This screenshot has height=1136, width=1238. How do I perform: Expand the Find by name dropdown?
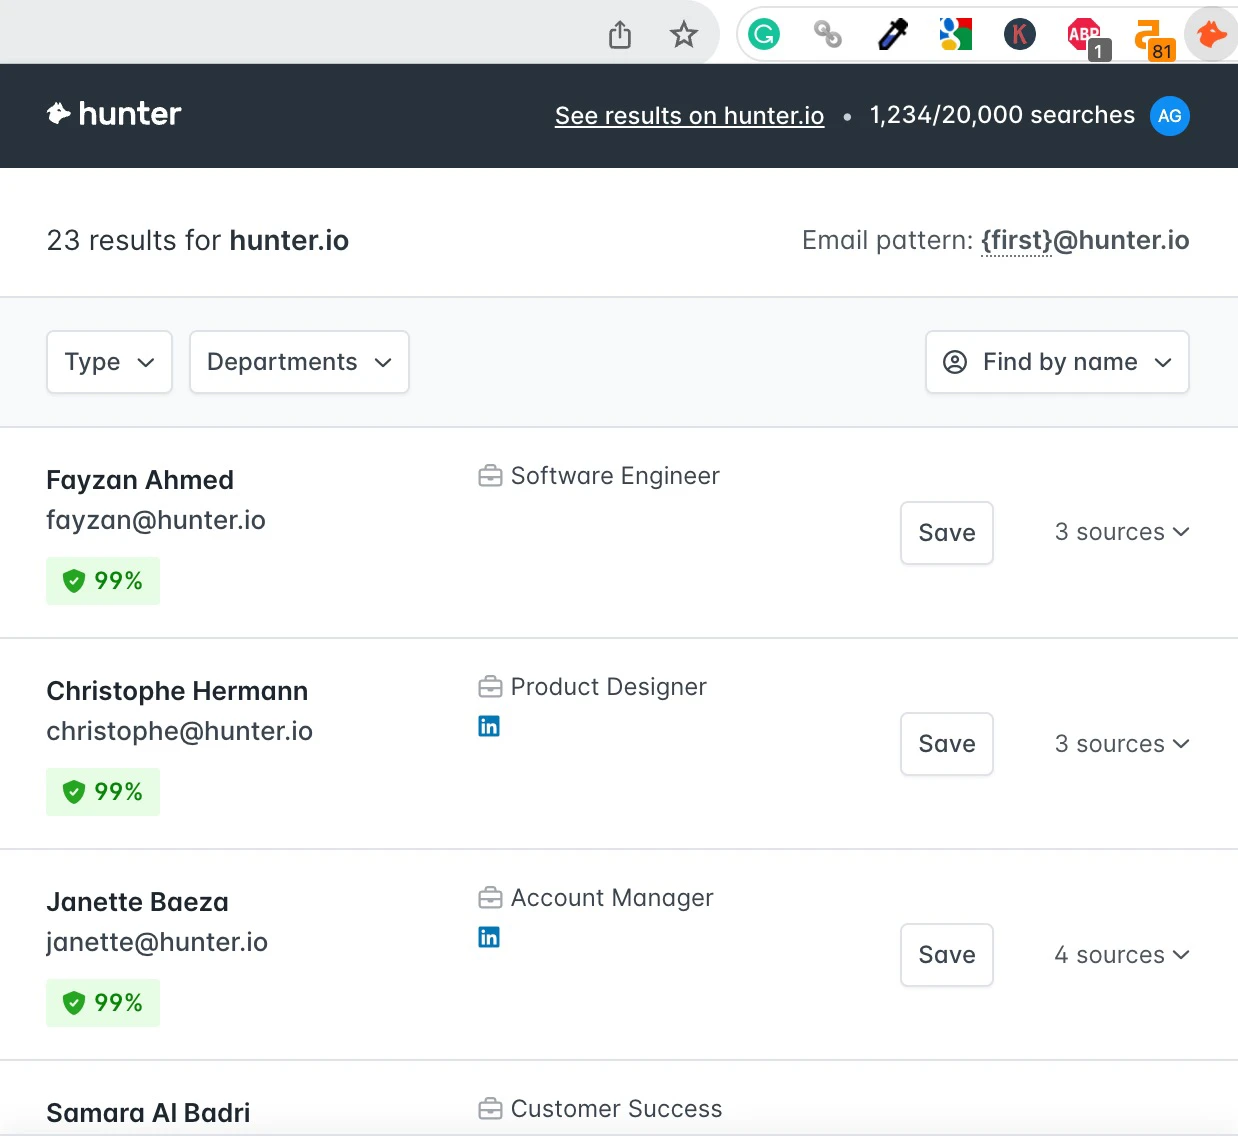(x=1057, y=362)
